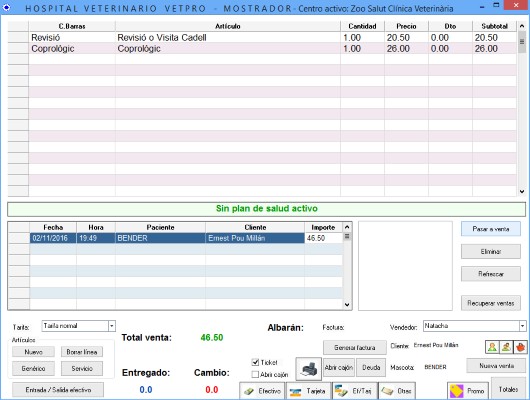Click the Paciente column header
Viewport: 530px width, 400px height.
(160, 227)
